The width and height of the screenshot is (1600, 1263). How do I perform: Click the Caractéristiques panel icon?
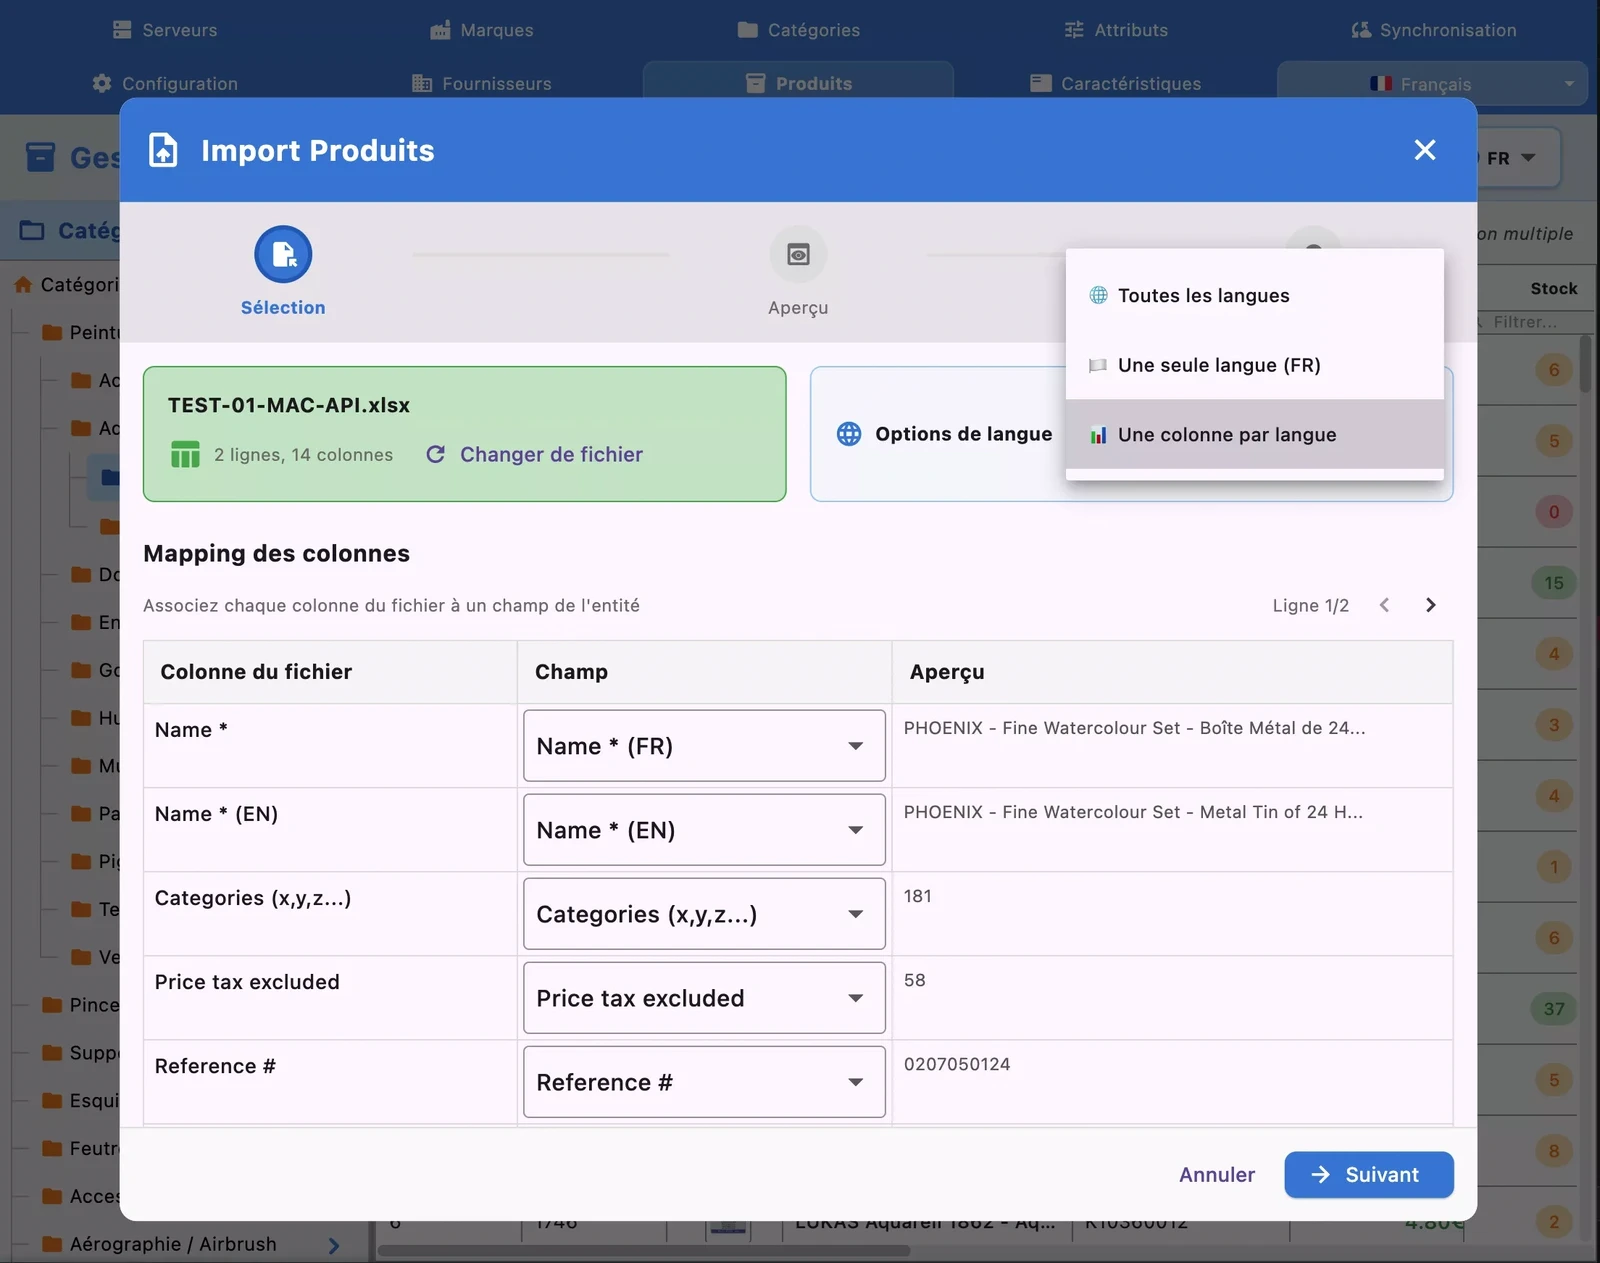pyautogui.click(x=1041, y=83)
